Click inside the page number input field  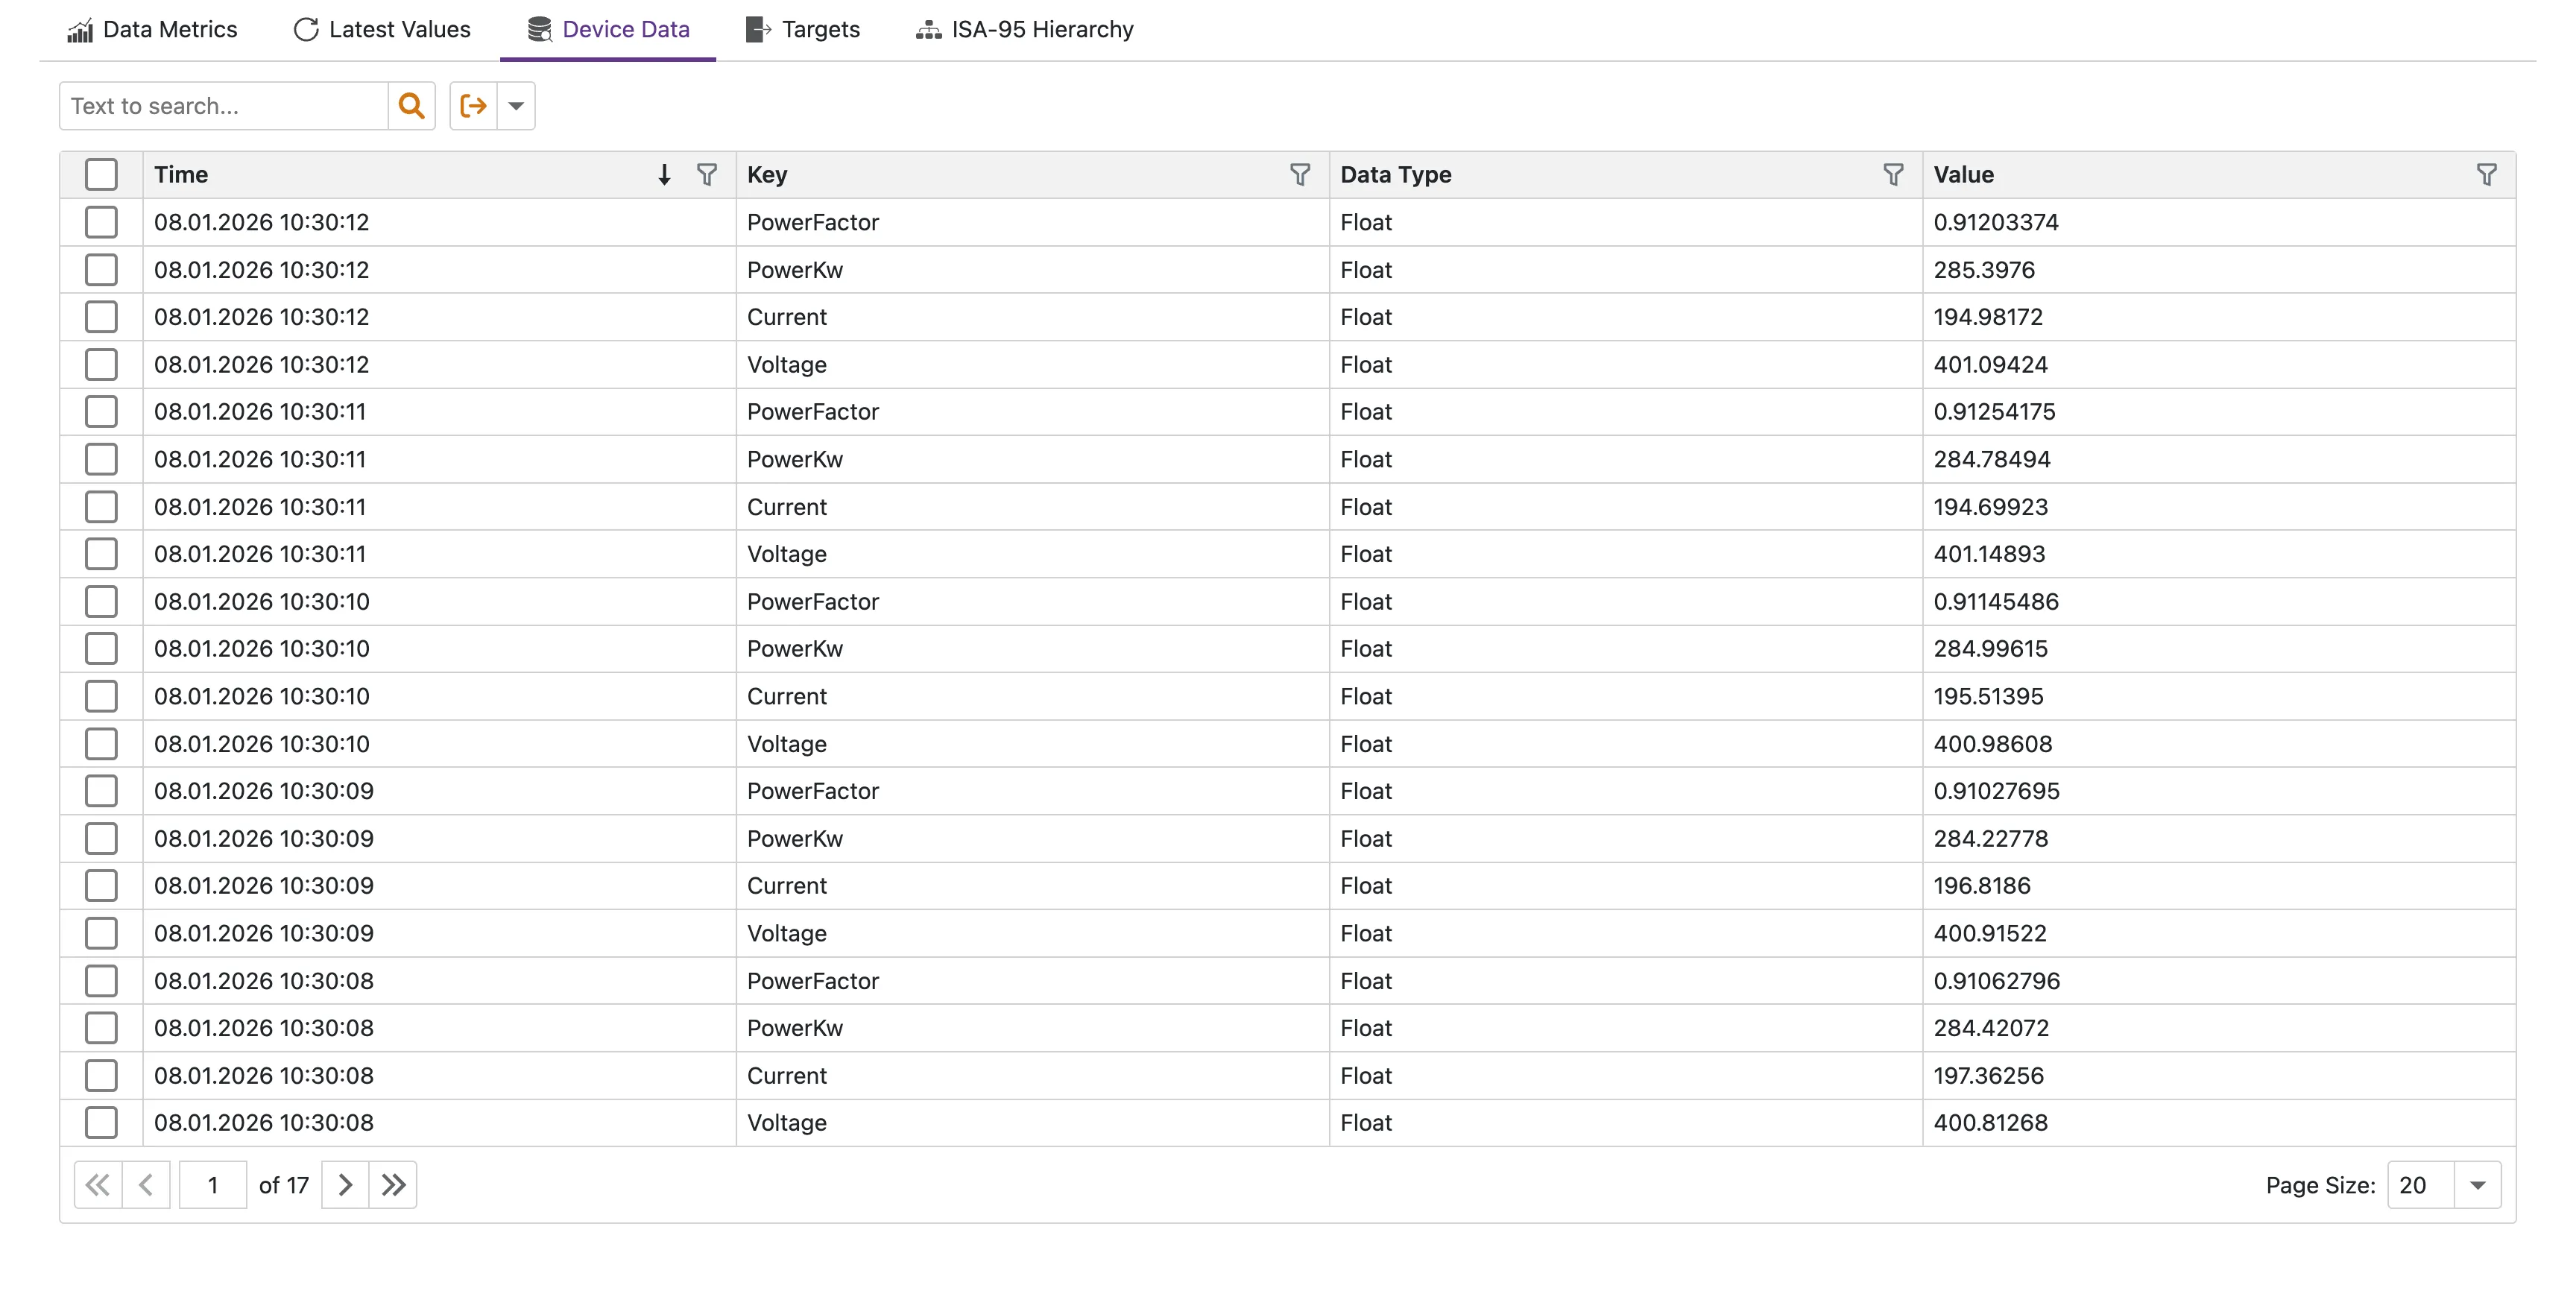[x=212, y=1184]
